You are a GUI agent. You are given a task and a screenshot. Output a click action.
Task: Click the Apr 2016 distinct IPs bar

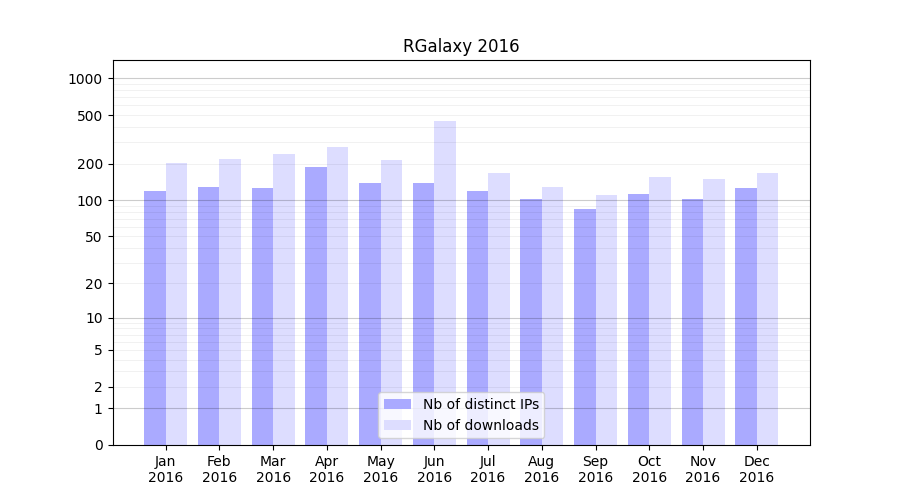[316, 305]
